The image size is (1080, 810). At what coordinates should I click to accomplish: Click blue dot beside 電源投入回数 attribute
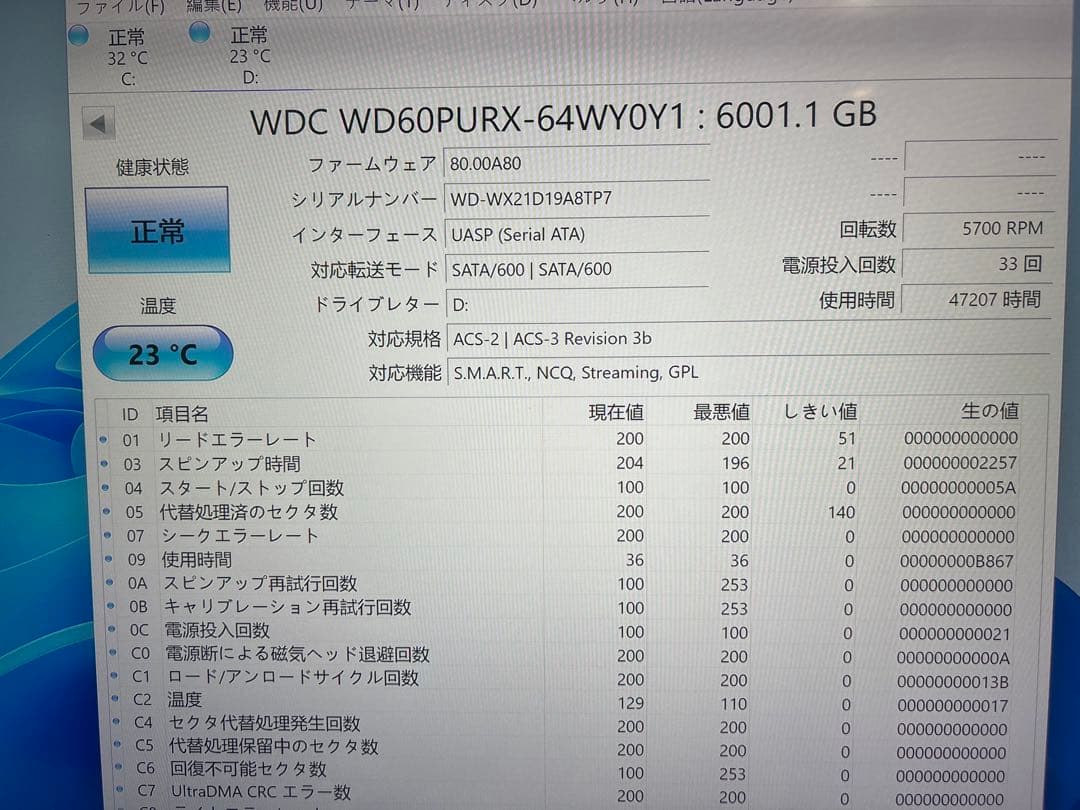point(110,631)
